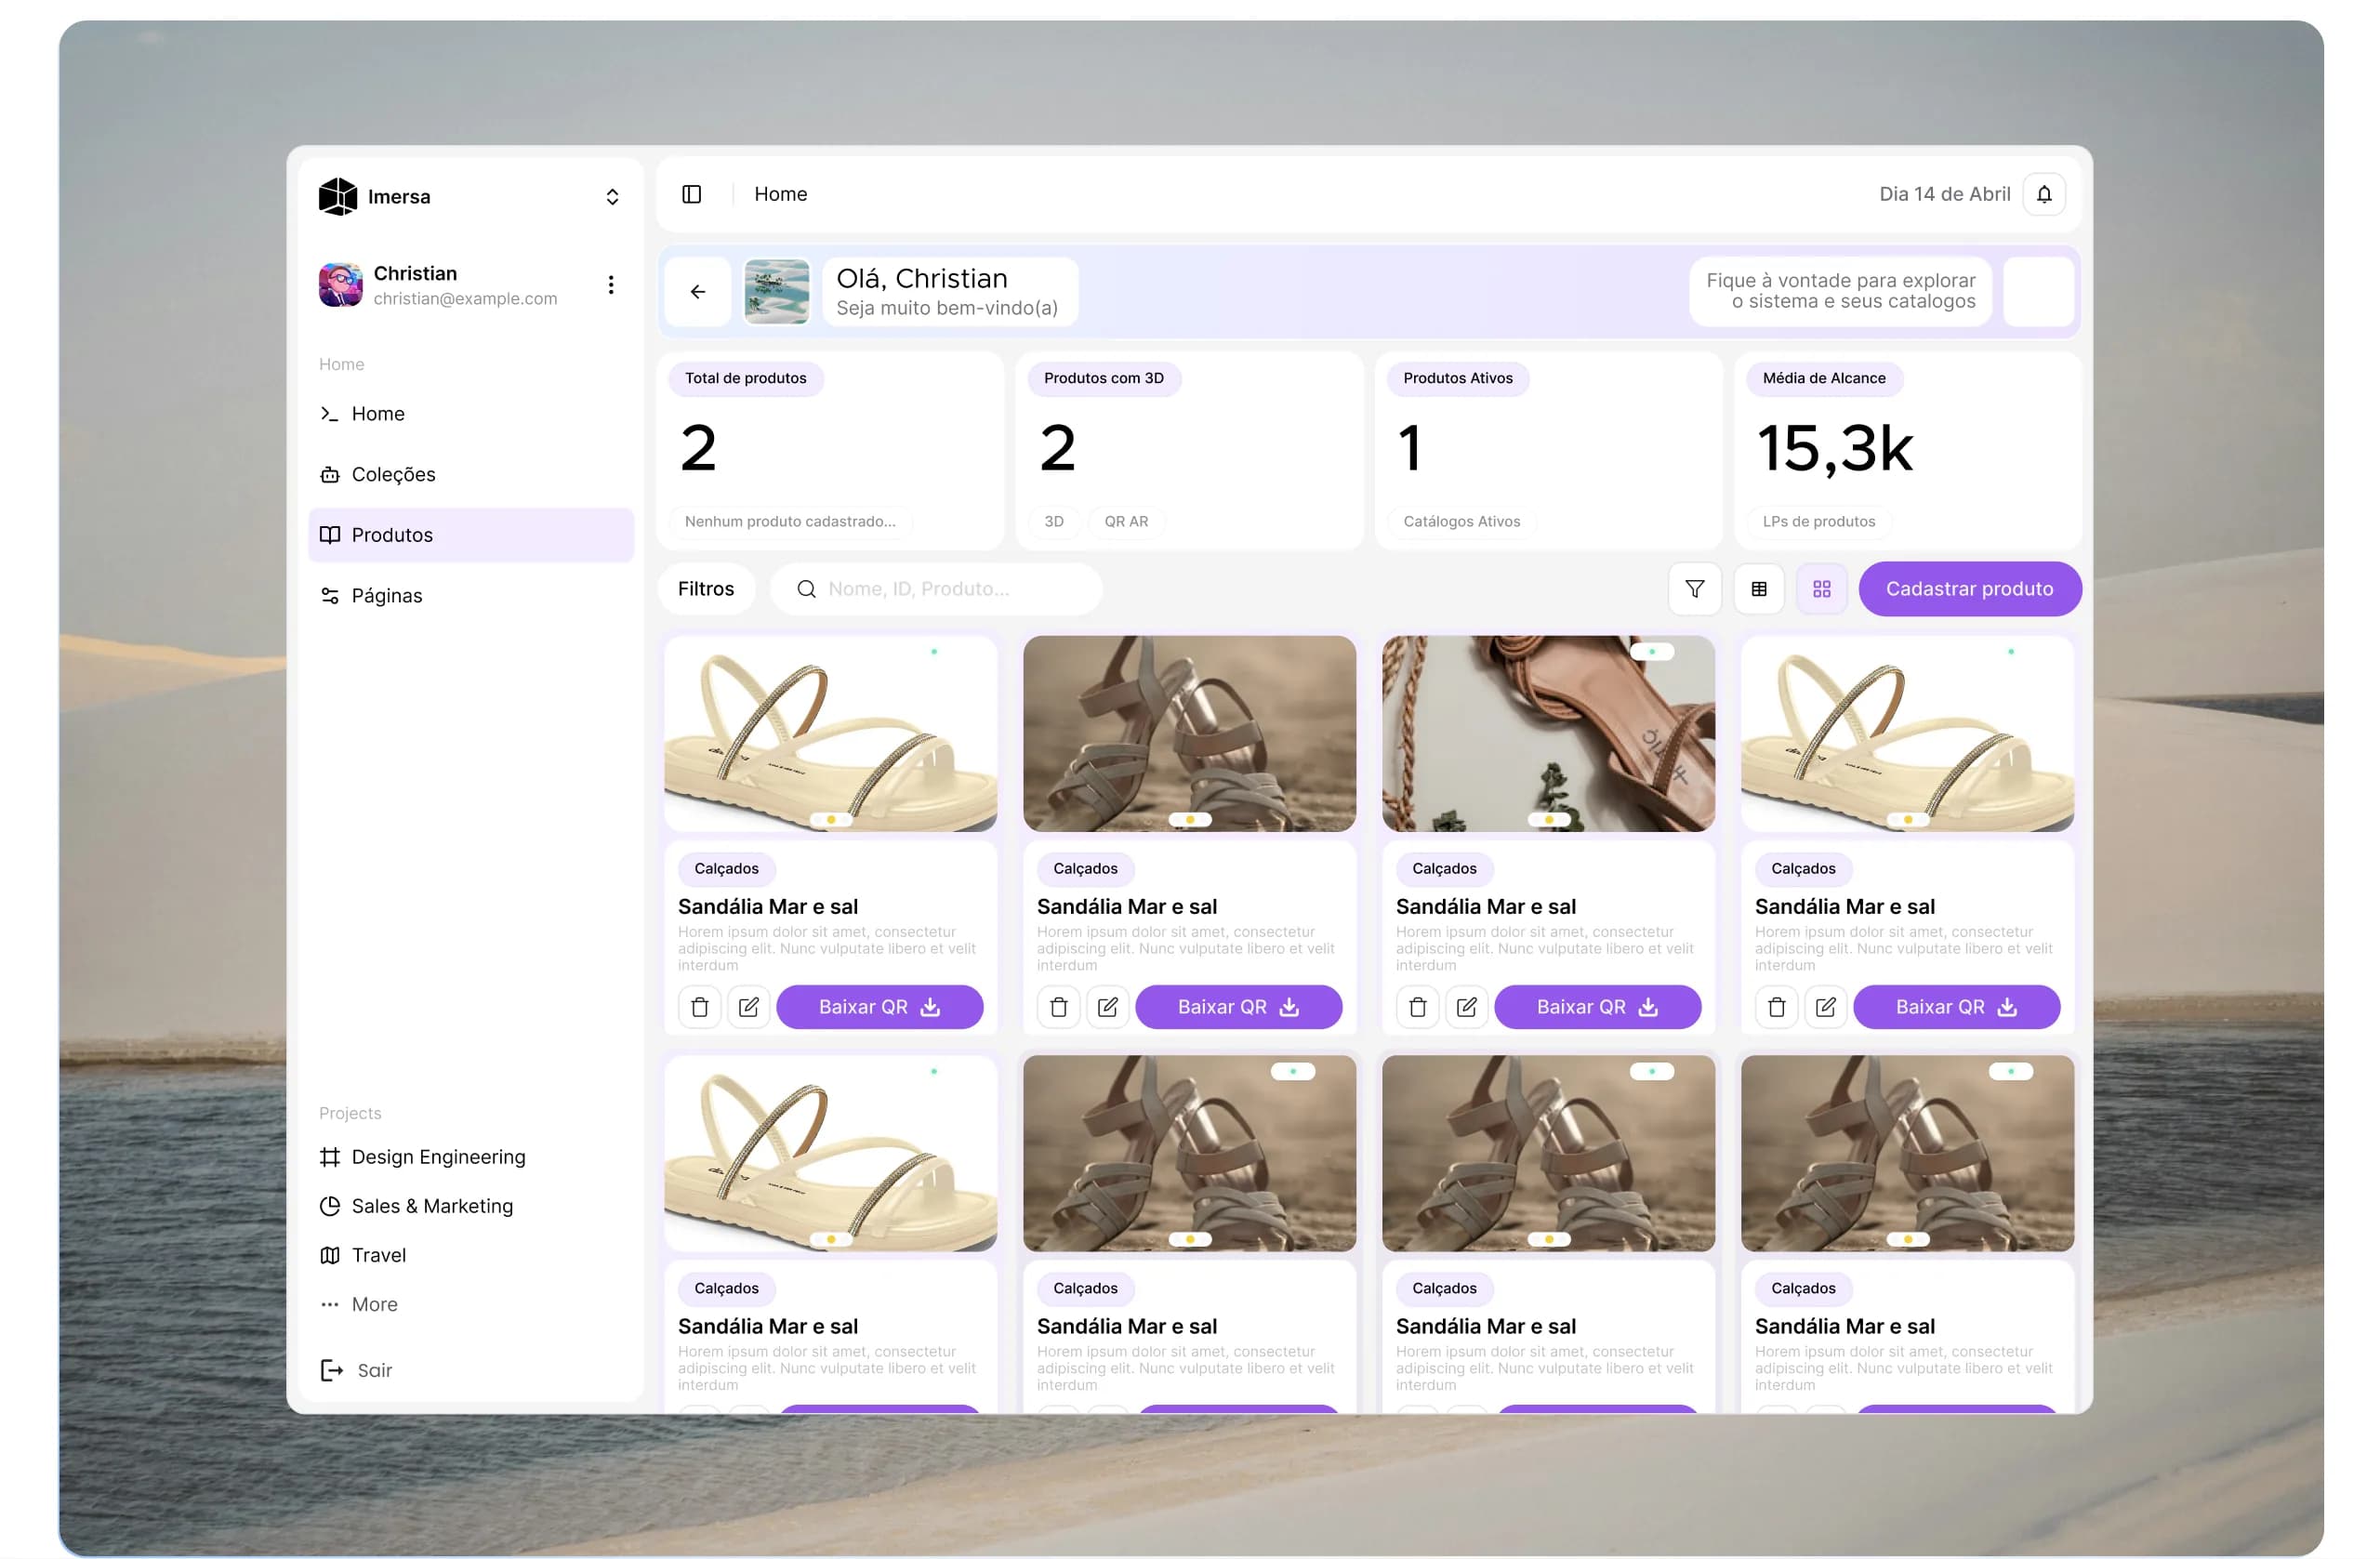Collapse the sidebar with the panel icon
Image resolution: width=2380 pixels, height=1559 pixels.
click(x=691, y=194)
